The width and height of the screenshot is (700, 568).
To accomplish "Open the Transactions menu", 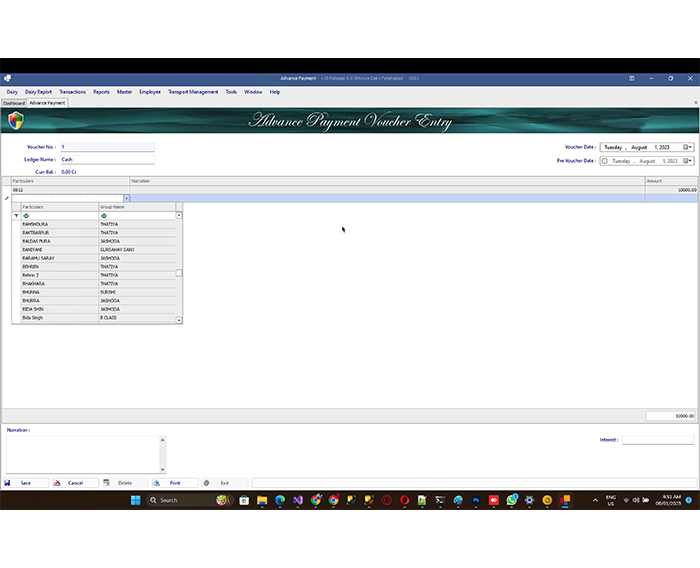I will 72,92.
